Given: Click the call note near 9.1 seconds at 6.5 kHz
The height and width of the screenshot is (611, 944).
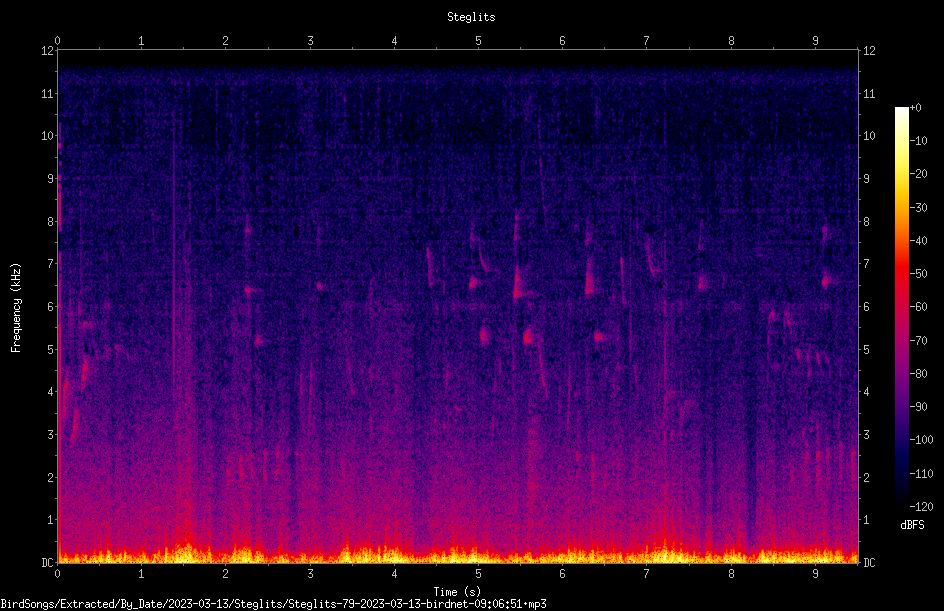Looking at the screenshot, I should [826, 280].
